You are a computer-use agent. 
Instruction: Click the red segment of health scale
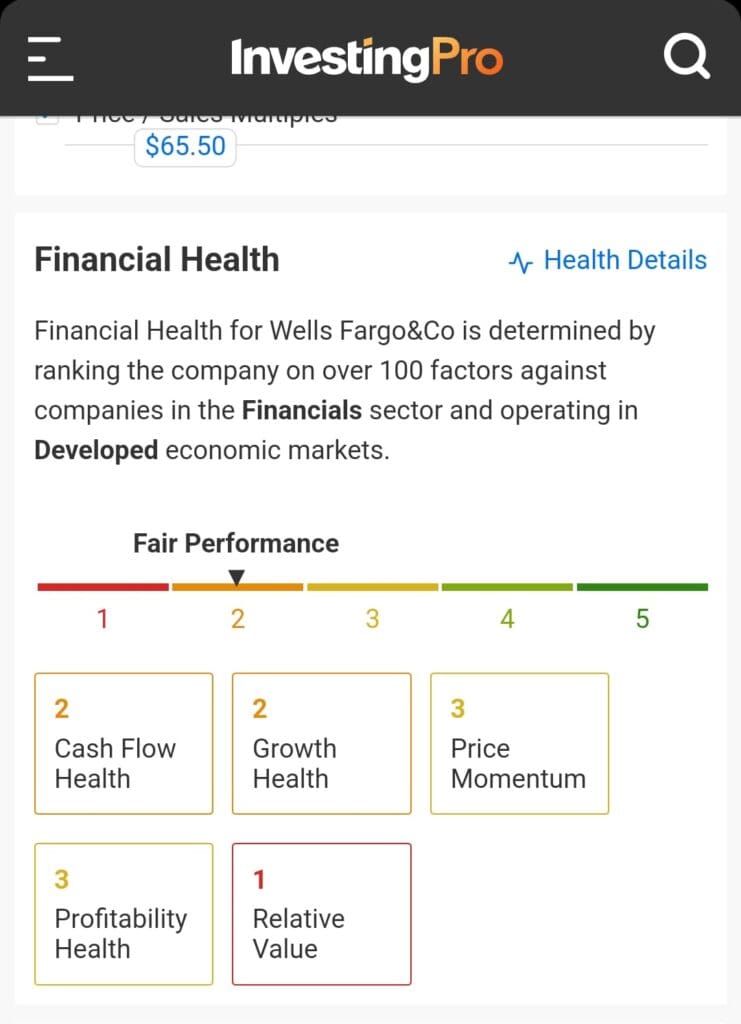(x=103, y=587)
